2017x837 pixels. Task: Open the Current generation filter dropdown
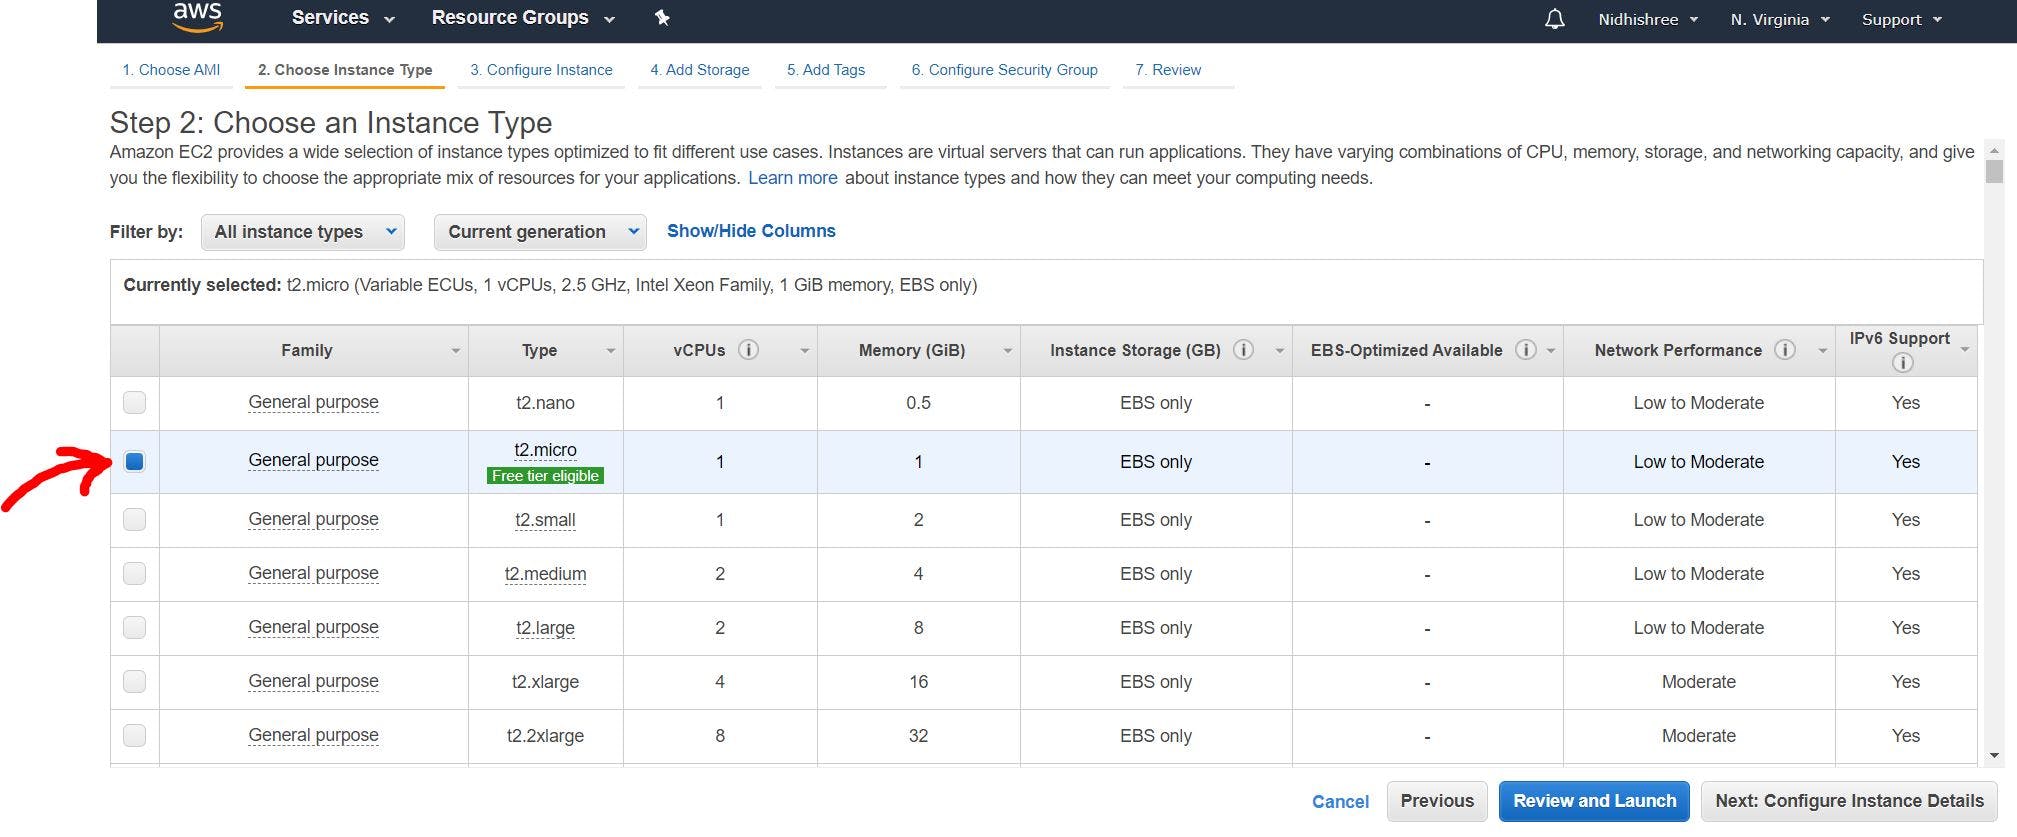(540, 232)
